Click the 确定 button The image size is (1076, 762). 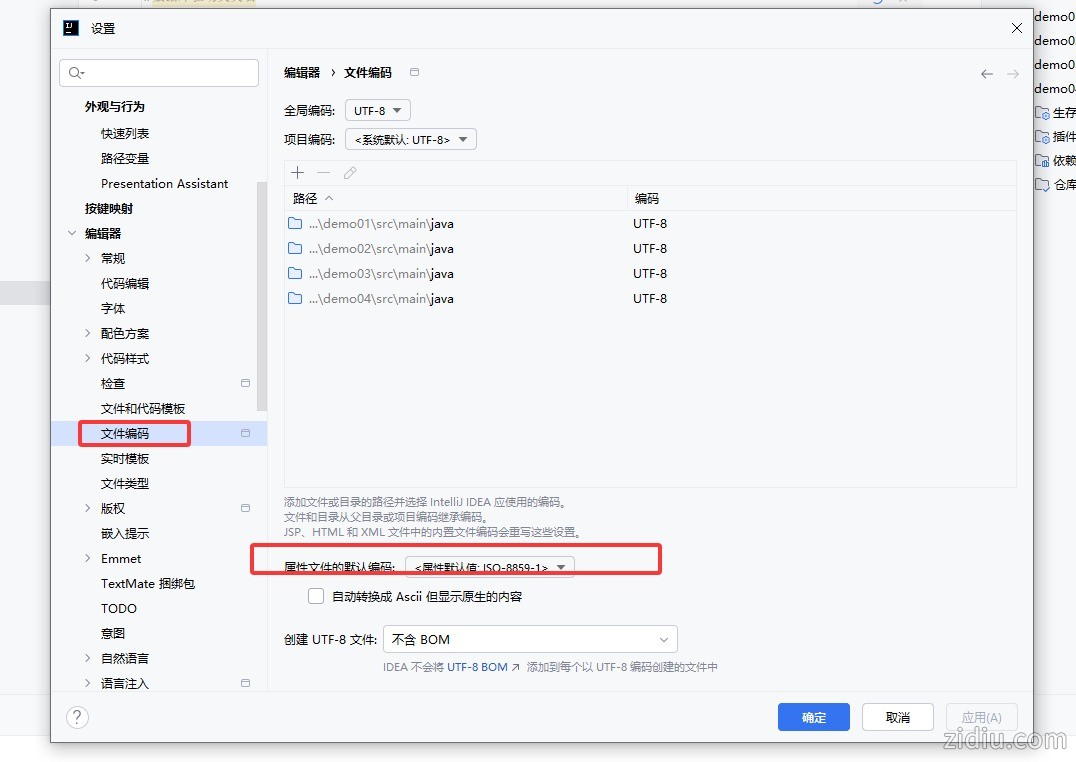click(x=813, y=717)
